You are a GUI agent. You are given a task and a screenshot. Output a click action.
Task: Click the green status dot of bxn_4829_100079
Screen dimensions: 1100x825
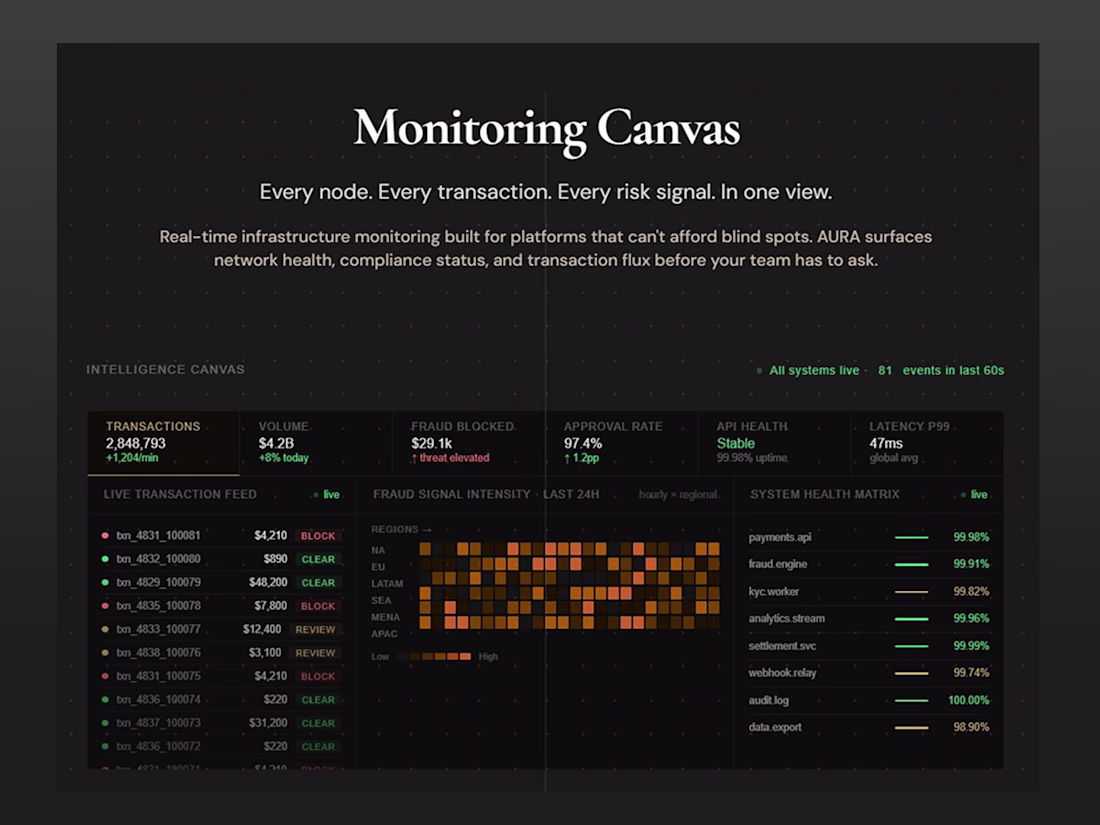(x=105, y=582)
